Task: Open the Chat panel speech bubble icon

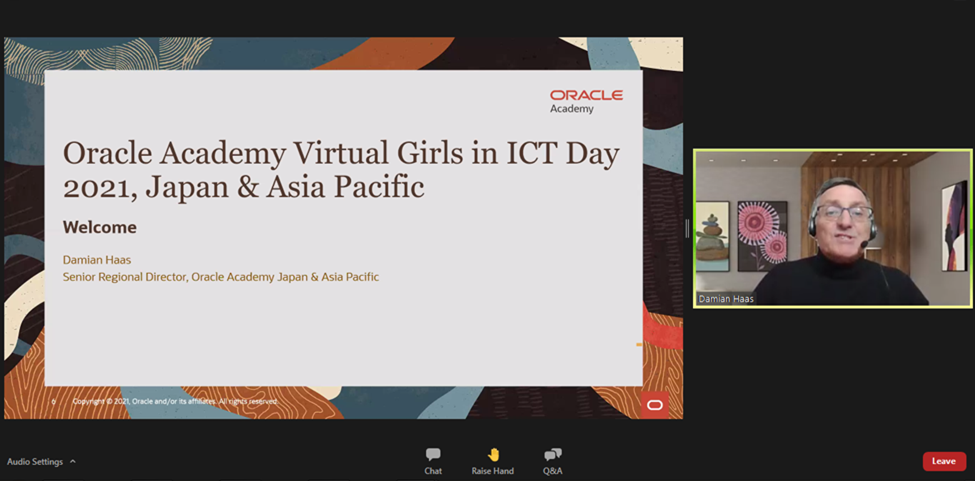Action: pos(433,454)
